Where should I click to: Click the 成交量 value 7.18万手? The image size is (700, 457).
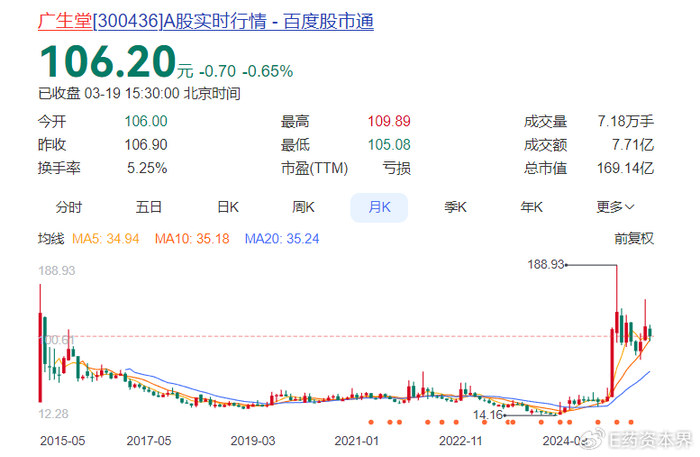625,121
